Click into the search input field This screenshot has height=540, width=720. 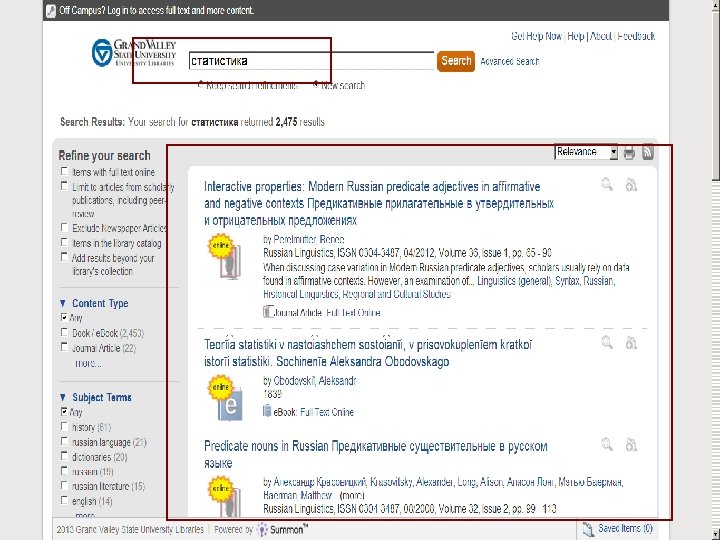click(311, 61)
